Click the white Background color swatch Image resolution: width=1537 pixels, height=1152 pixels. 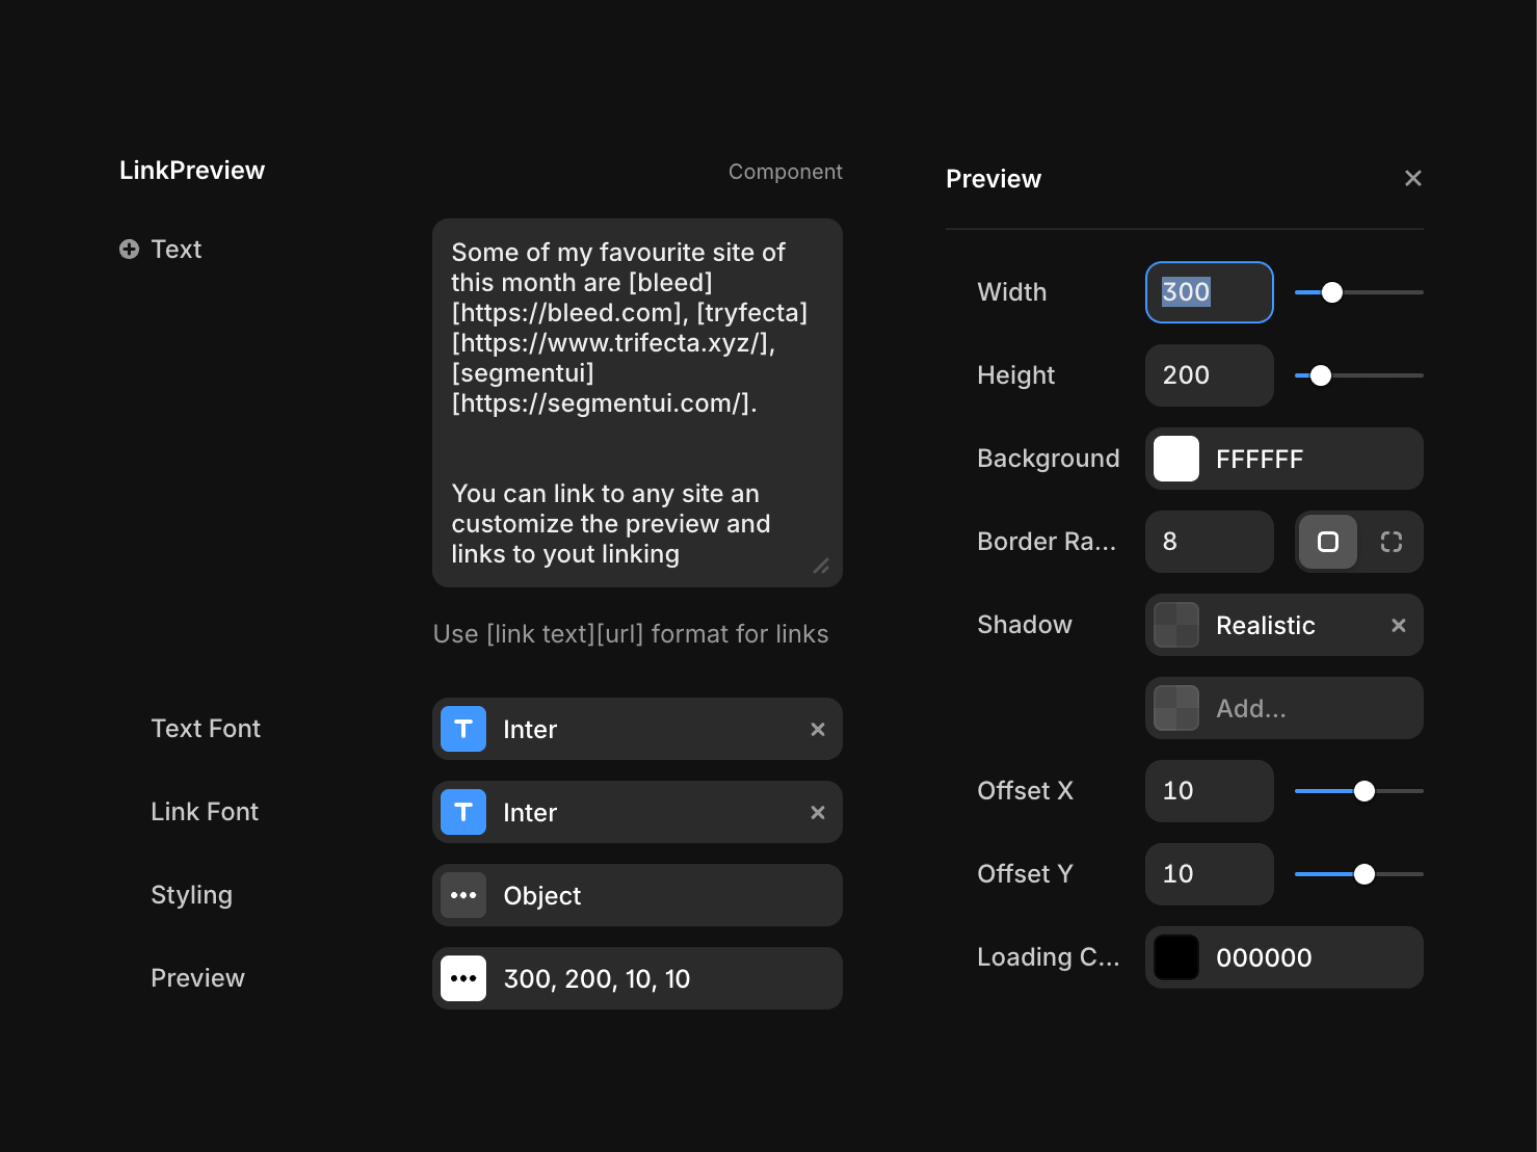click(1176, 459)
